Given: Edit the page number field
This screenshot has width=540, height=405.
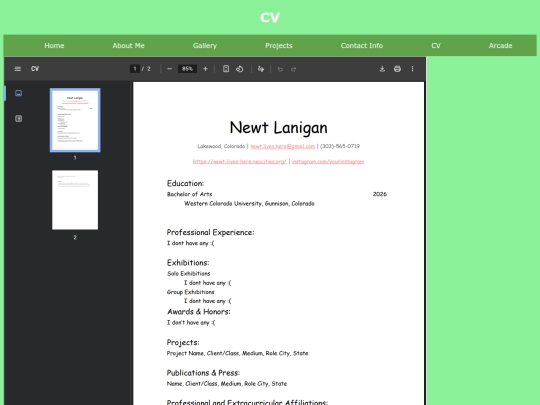Looking at the screenshot, I should click(135, 69).
